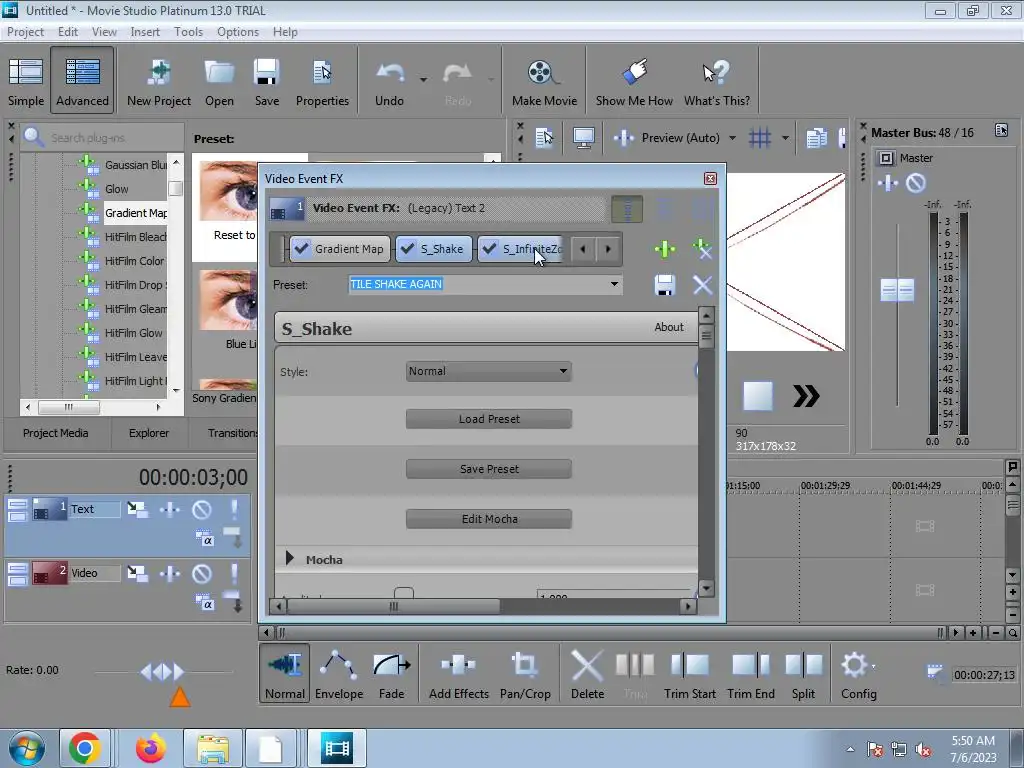Select HitFilm Glow in plug-in list
Screen dimensions: 1024x768
click(x=134, y=333)
